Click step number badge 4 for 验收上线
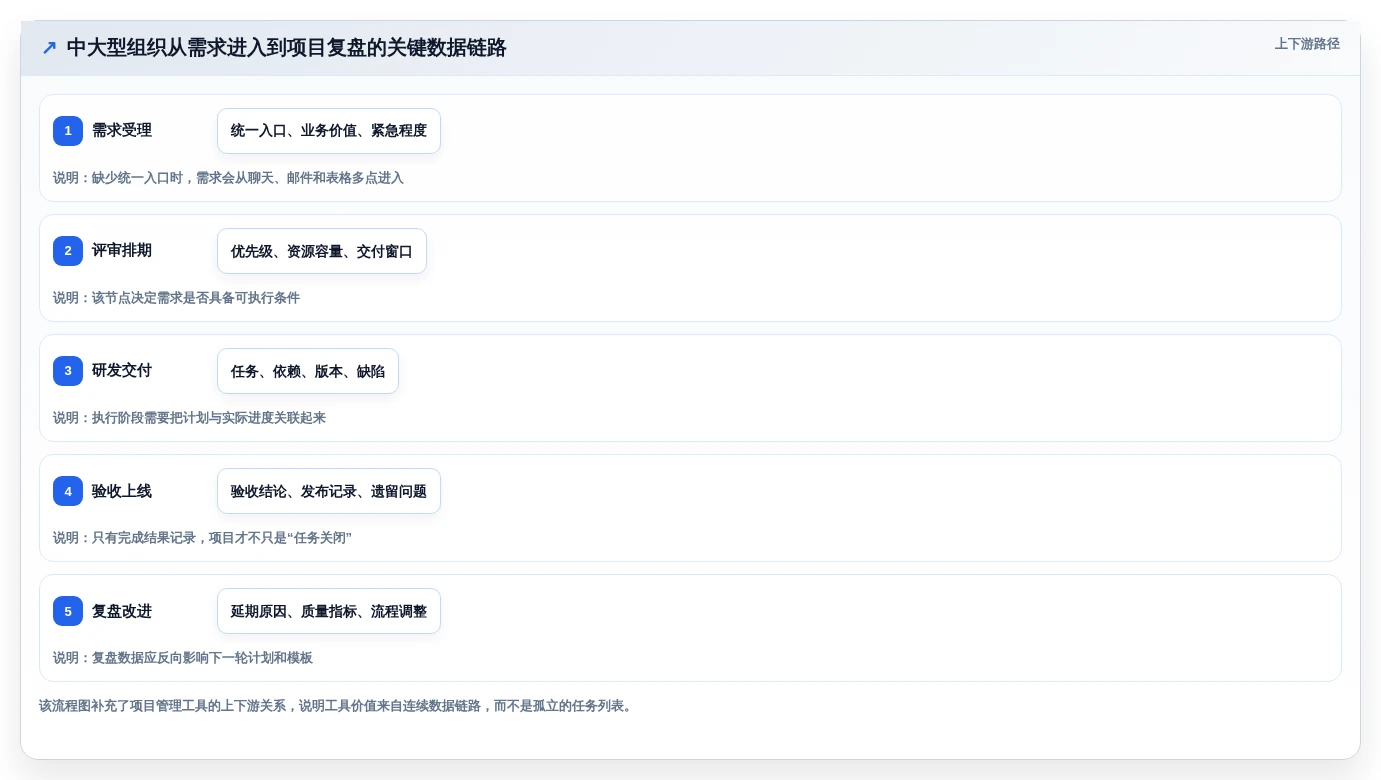The width and height of the screenshot is (1381, 780). 68,491
